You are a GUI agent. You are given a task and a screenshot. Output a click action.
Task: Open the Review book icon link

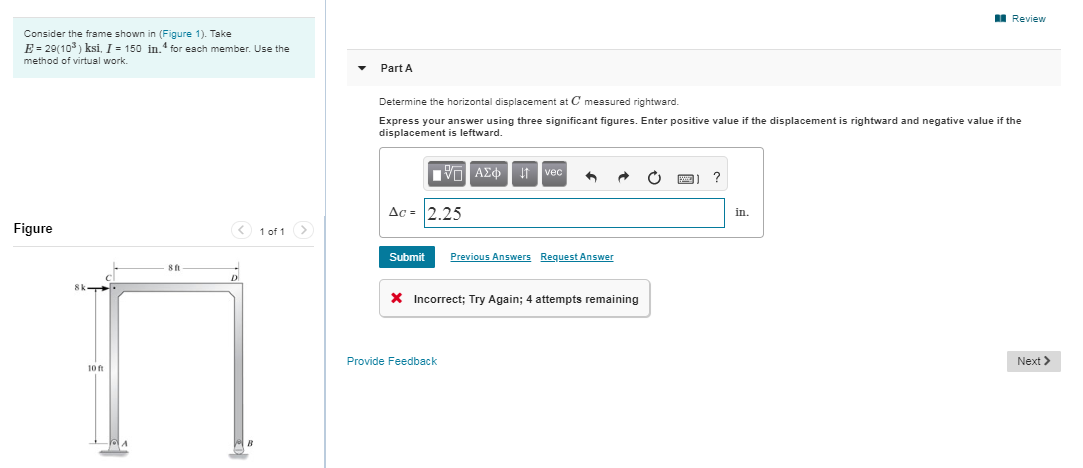[1020, 19]
